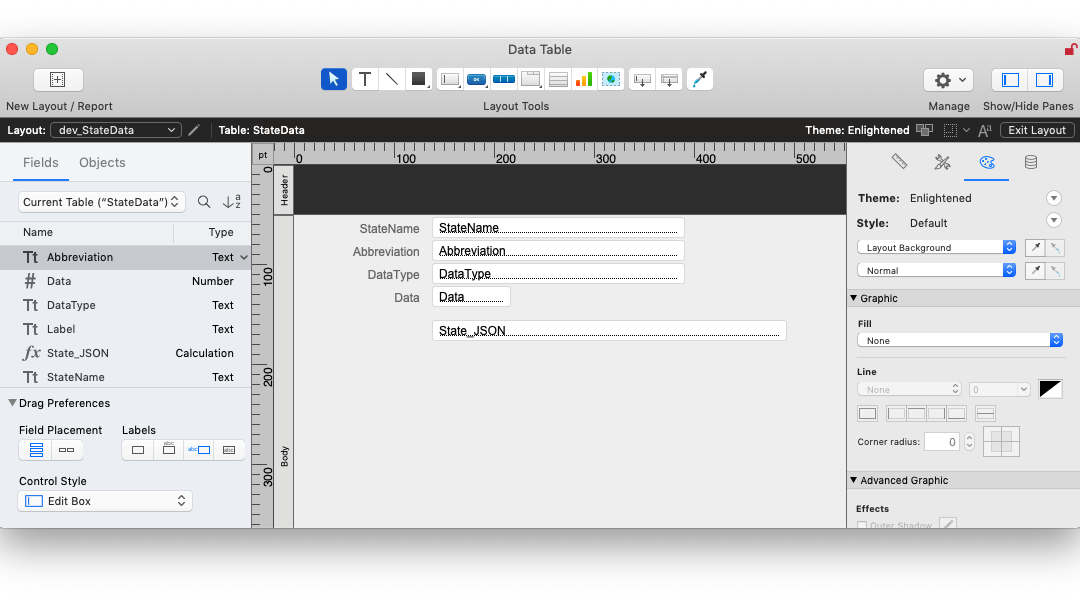The image size is (1080, 602).
Task: Click the Header part label
Action: pos(284,190)
